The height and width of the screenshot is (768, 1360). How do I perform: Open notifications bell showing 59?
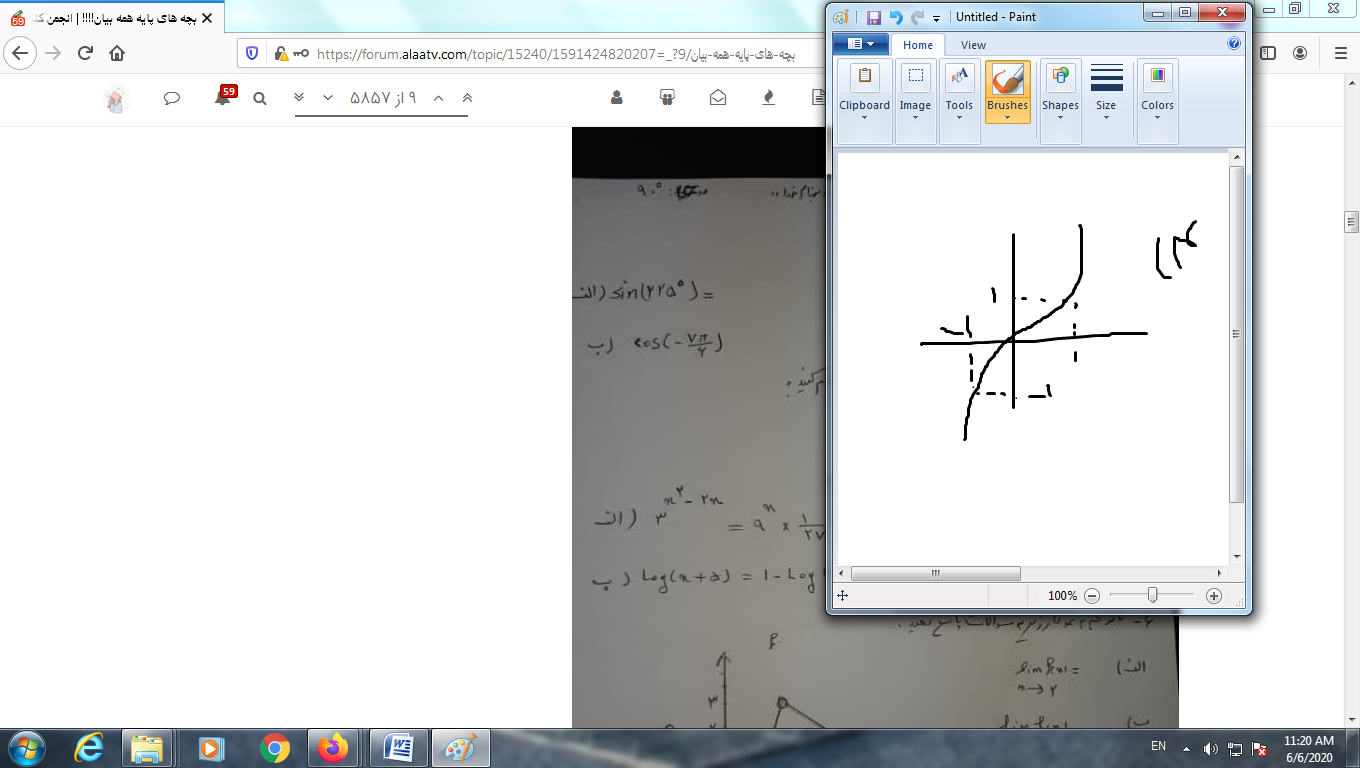[x=224, y=97]
